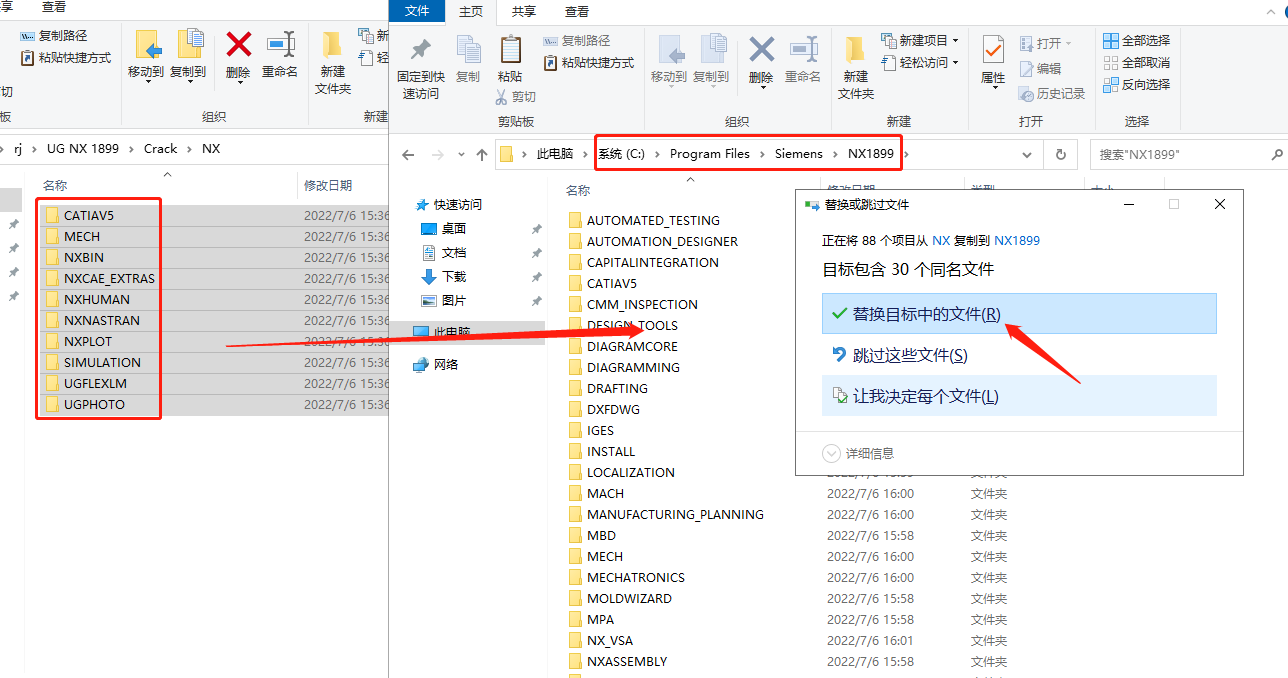Image resolution: width=1288 pixels, height=678 pixels.
Task: Open the address bar history dropdown
Action: [1027, 154]
